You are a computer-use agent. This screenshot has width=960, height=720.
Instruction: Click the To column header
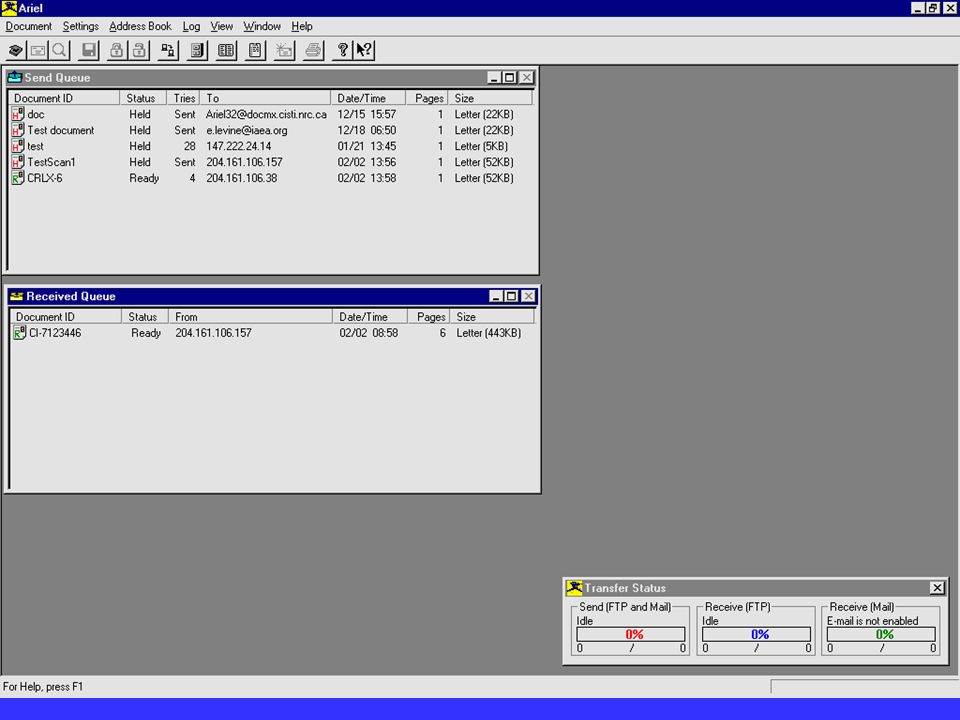(265, 98)
